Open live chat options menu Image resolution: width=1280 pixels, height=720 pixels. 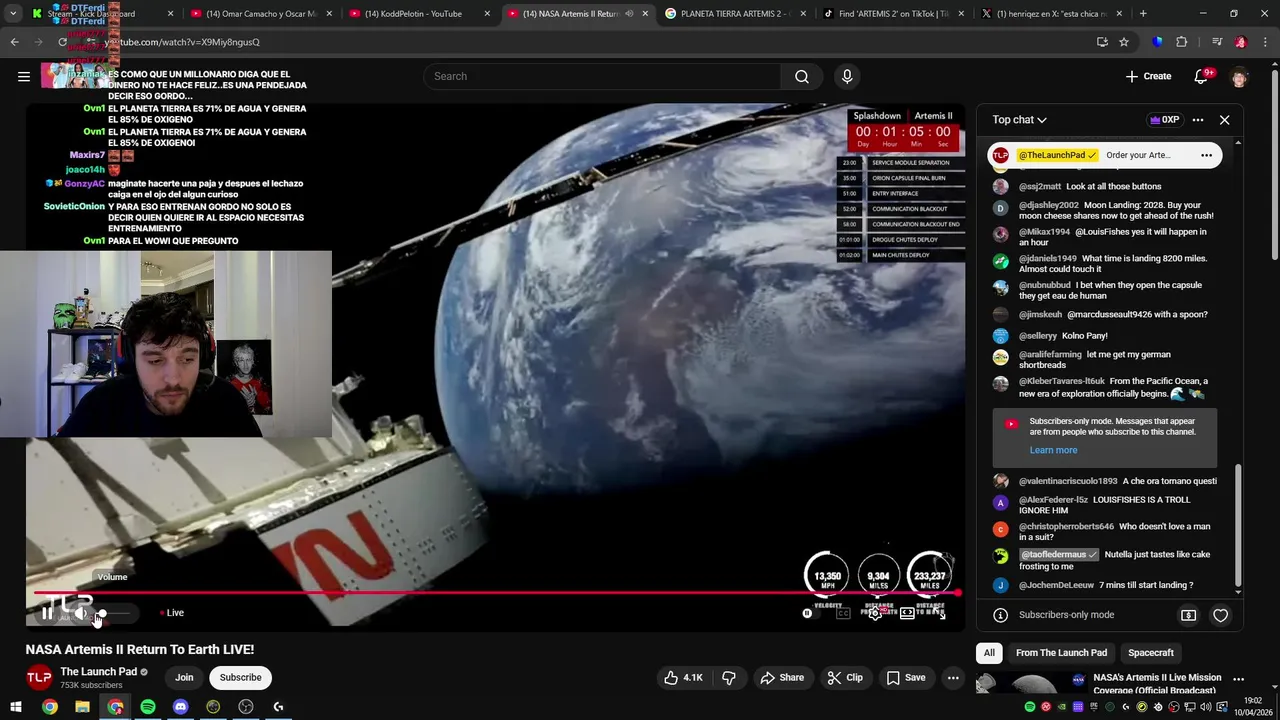pos(1198,120)
